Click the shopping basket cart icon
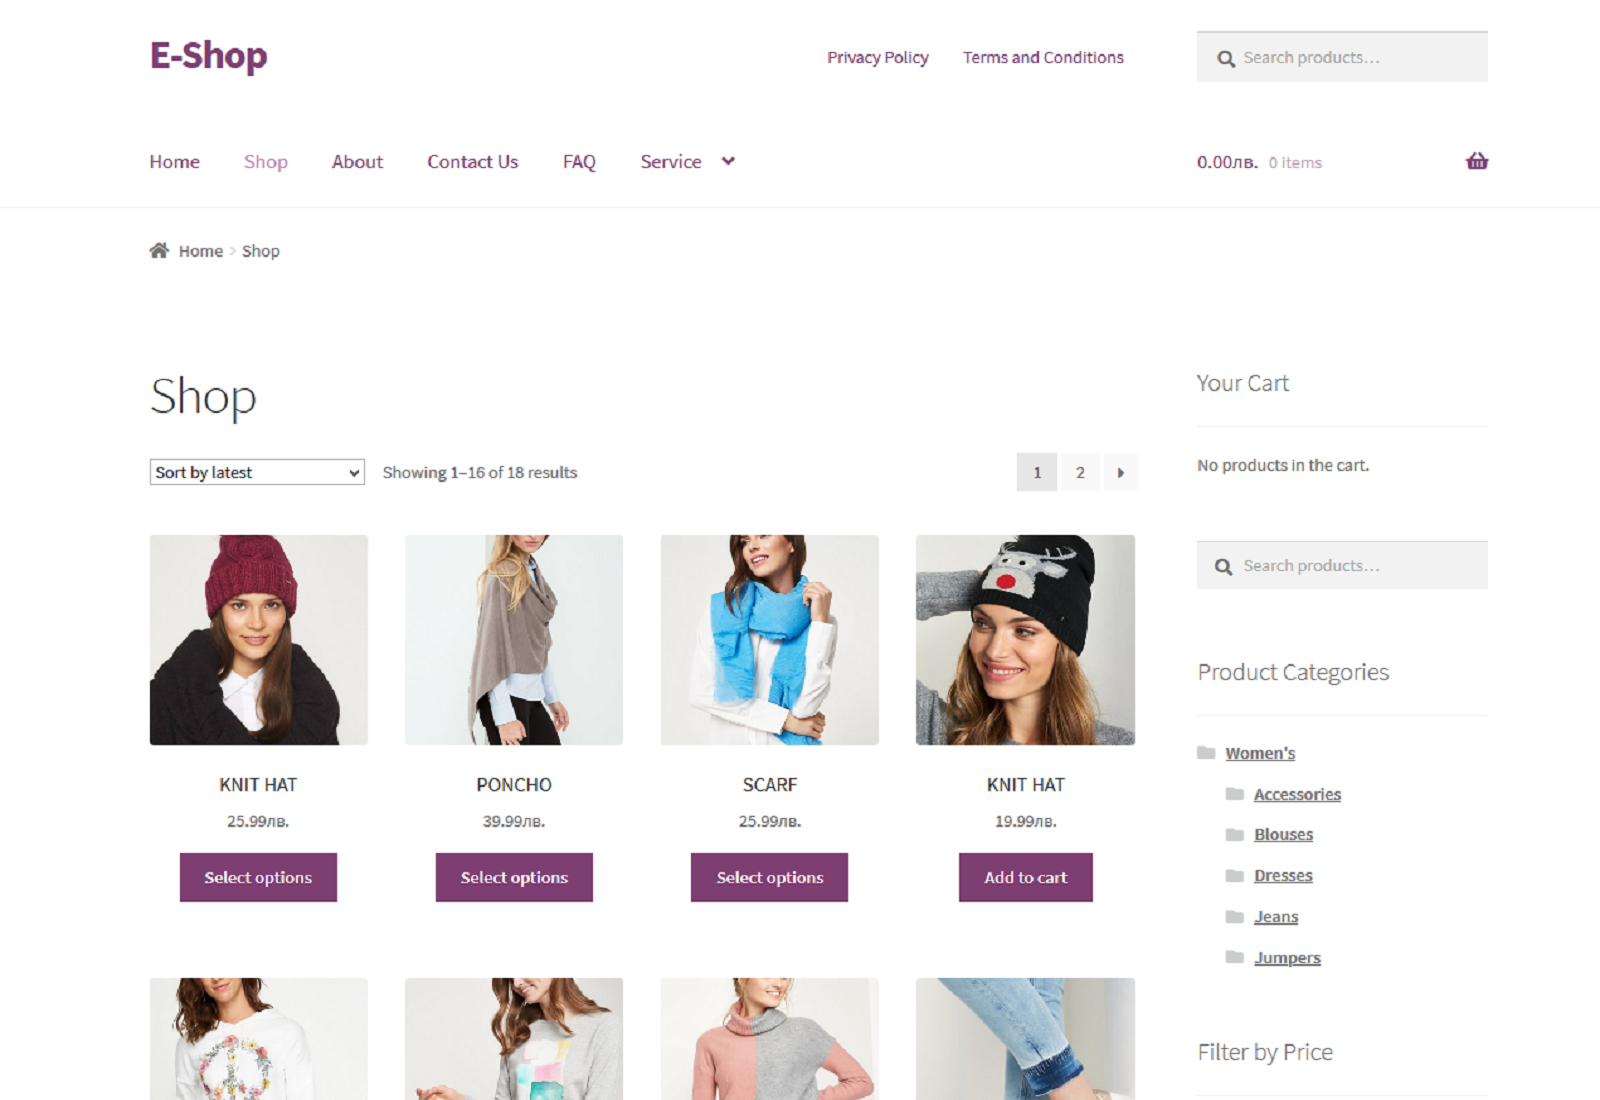This screenshot has height=1100, width=1600. tap(1477, 161)
